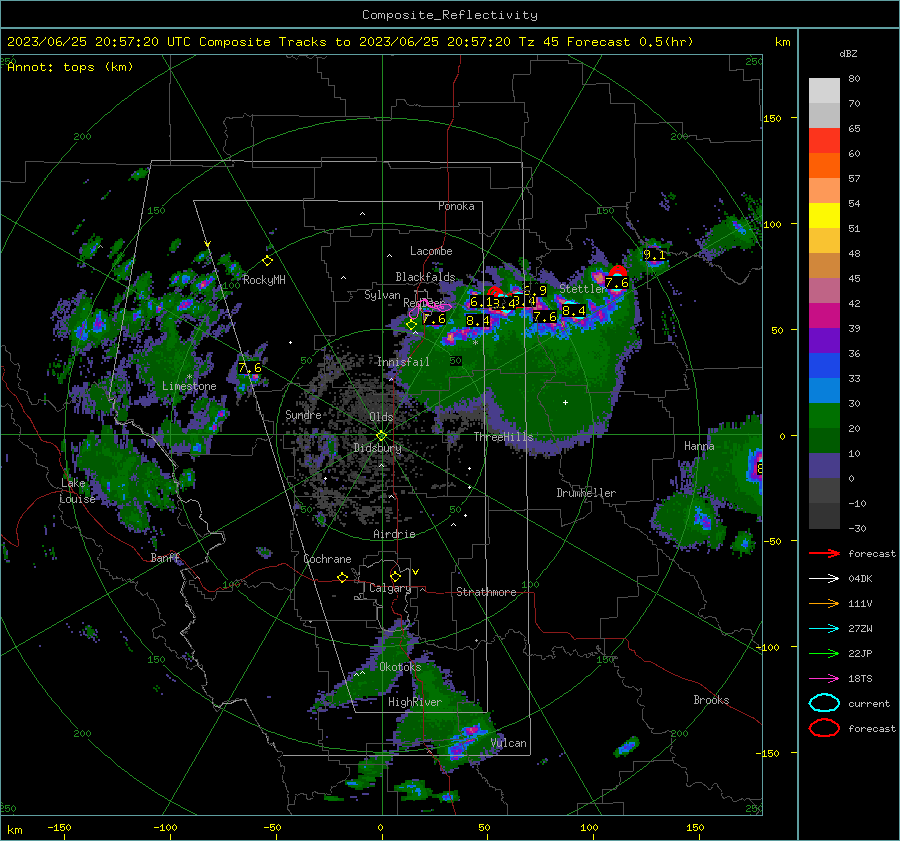Click the yellow diamond marker below RedDeer
Viewport: 900px width, 841px height.
(x=411, y=325)
